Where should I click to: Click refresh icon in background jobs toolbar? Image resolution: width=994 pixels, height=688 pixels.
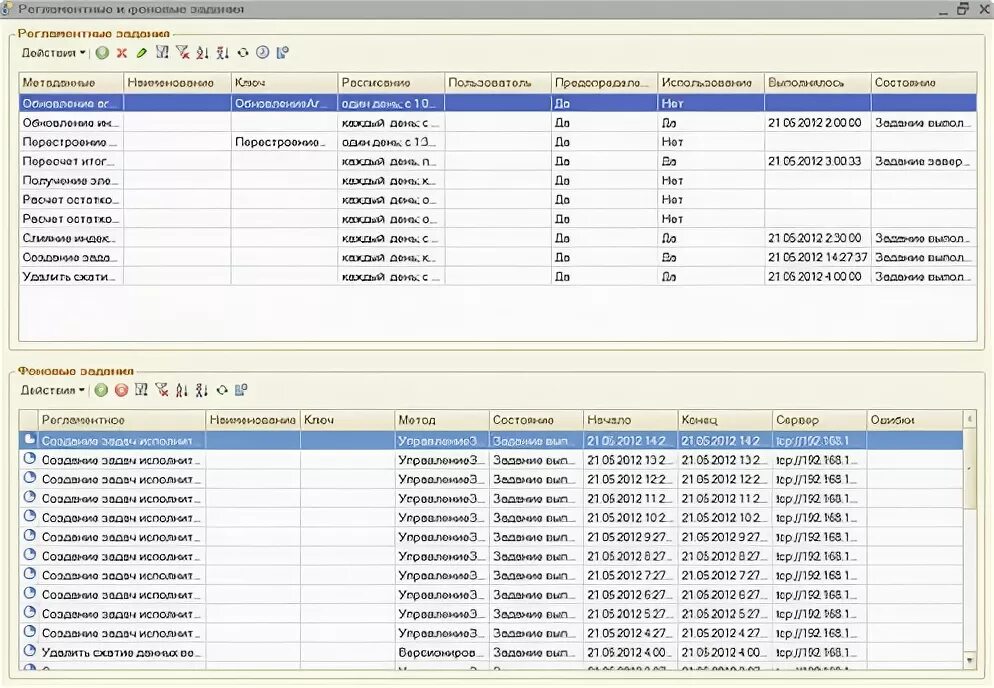pyautogui.click(x=221, y=390)
